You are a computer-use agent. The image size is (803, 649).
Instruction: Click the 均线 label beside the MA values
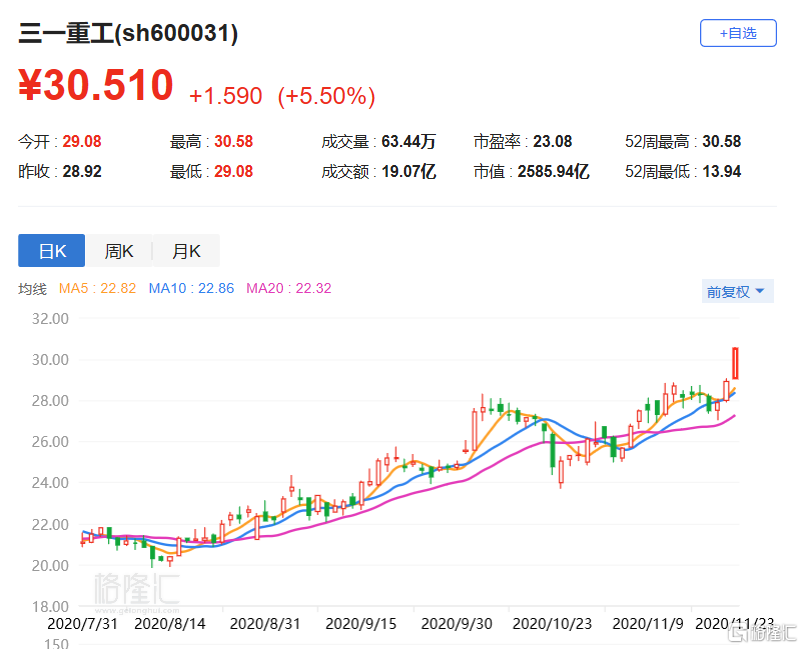pos(33,289)
